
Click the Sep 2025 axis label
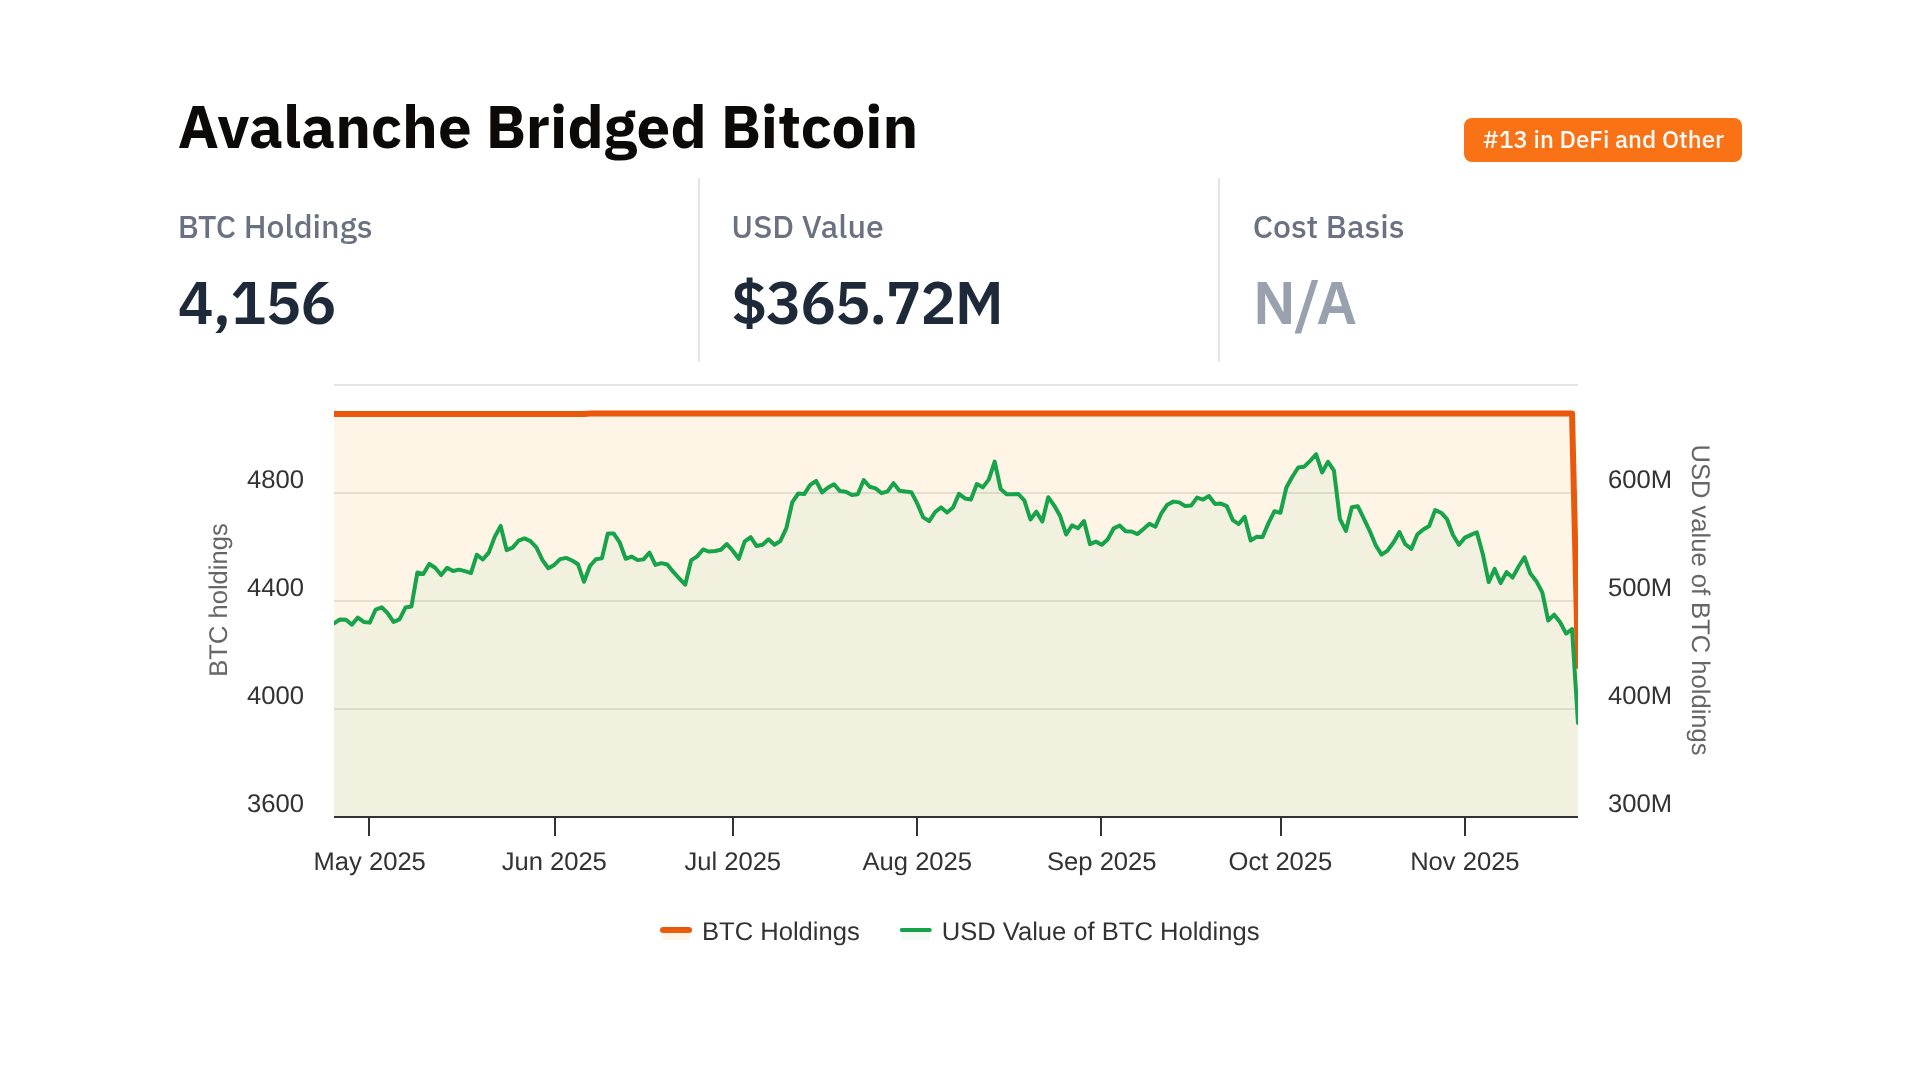coord(1101,861)
